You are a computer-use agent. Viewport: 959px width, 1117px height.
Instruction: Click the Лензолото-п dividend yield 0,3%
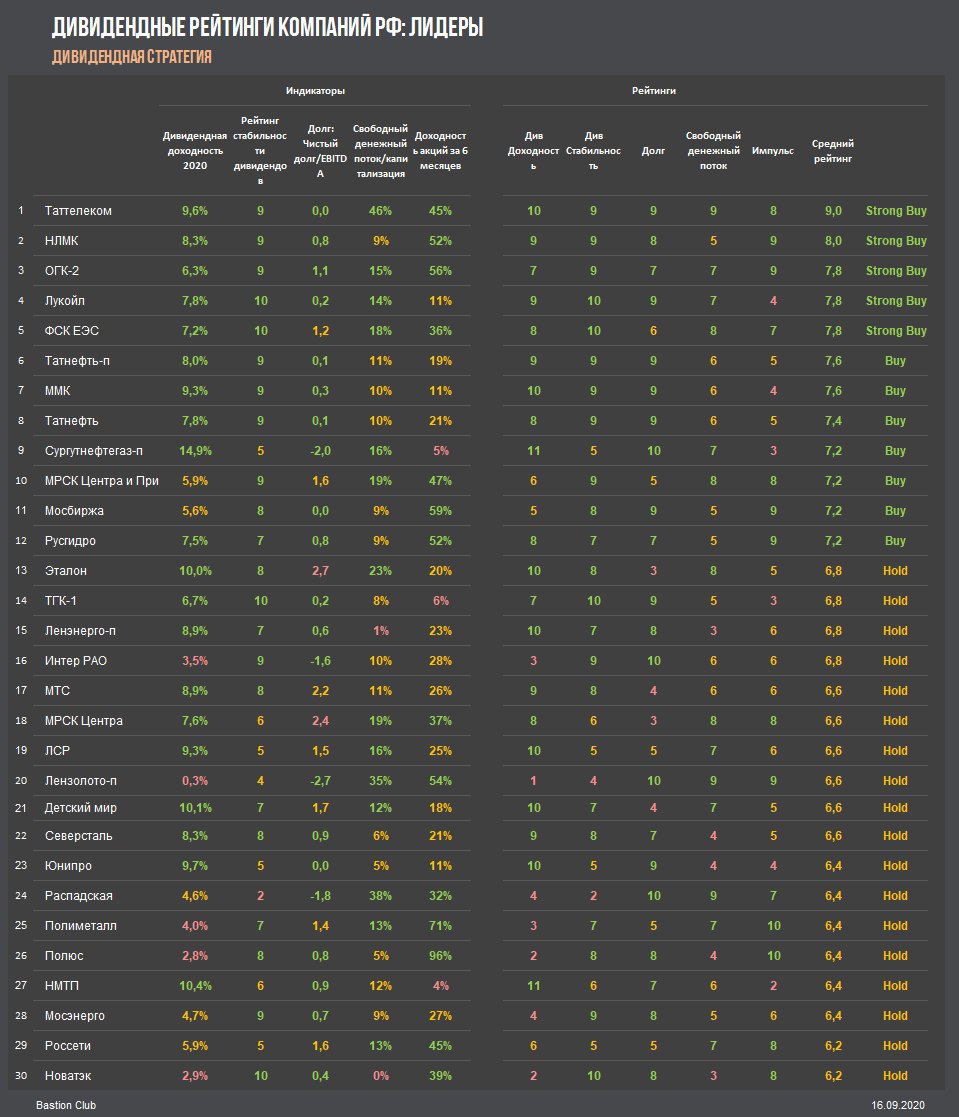pyautogui.click(x=195, y=781)
